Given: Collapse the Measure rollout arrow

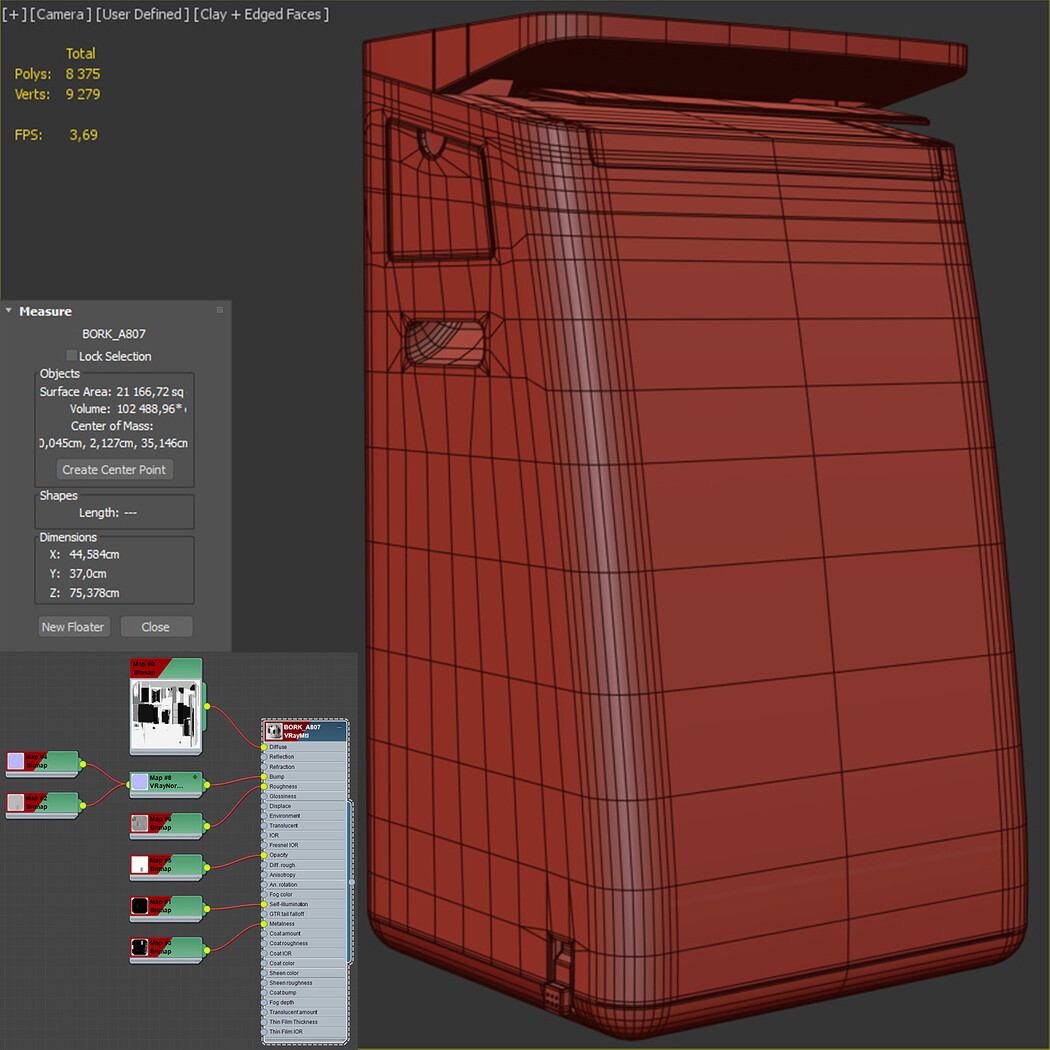Looking at the screenshot, I should [9, 311].
